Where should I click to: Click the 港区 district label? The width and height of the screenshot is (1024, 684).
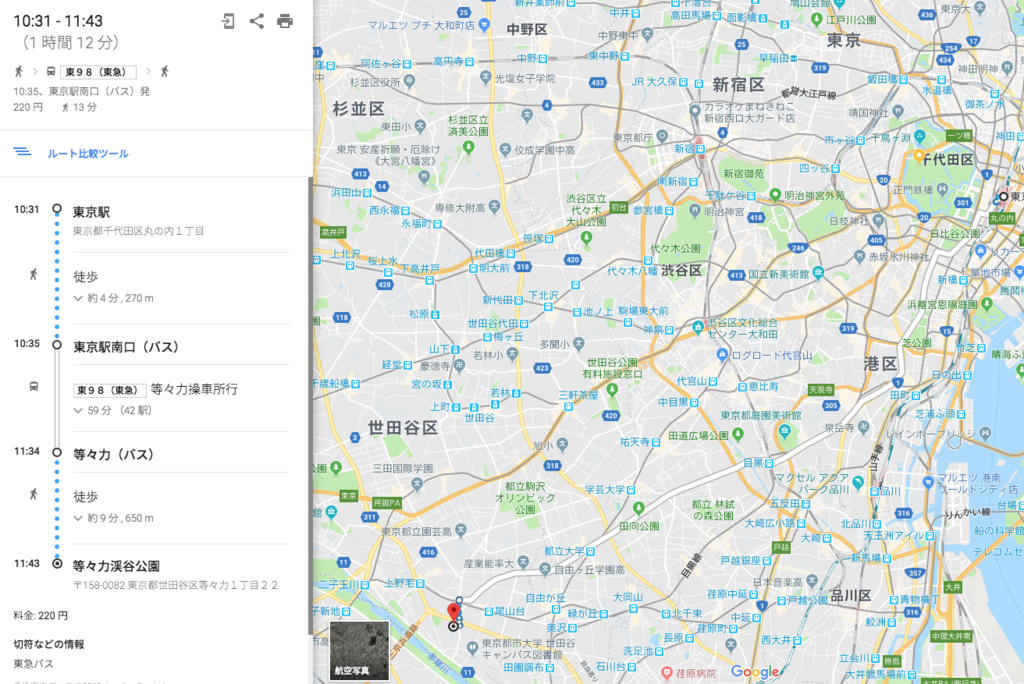pyautogui.click(x=880, y=363)
